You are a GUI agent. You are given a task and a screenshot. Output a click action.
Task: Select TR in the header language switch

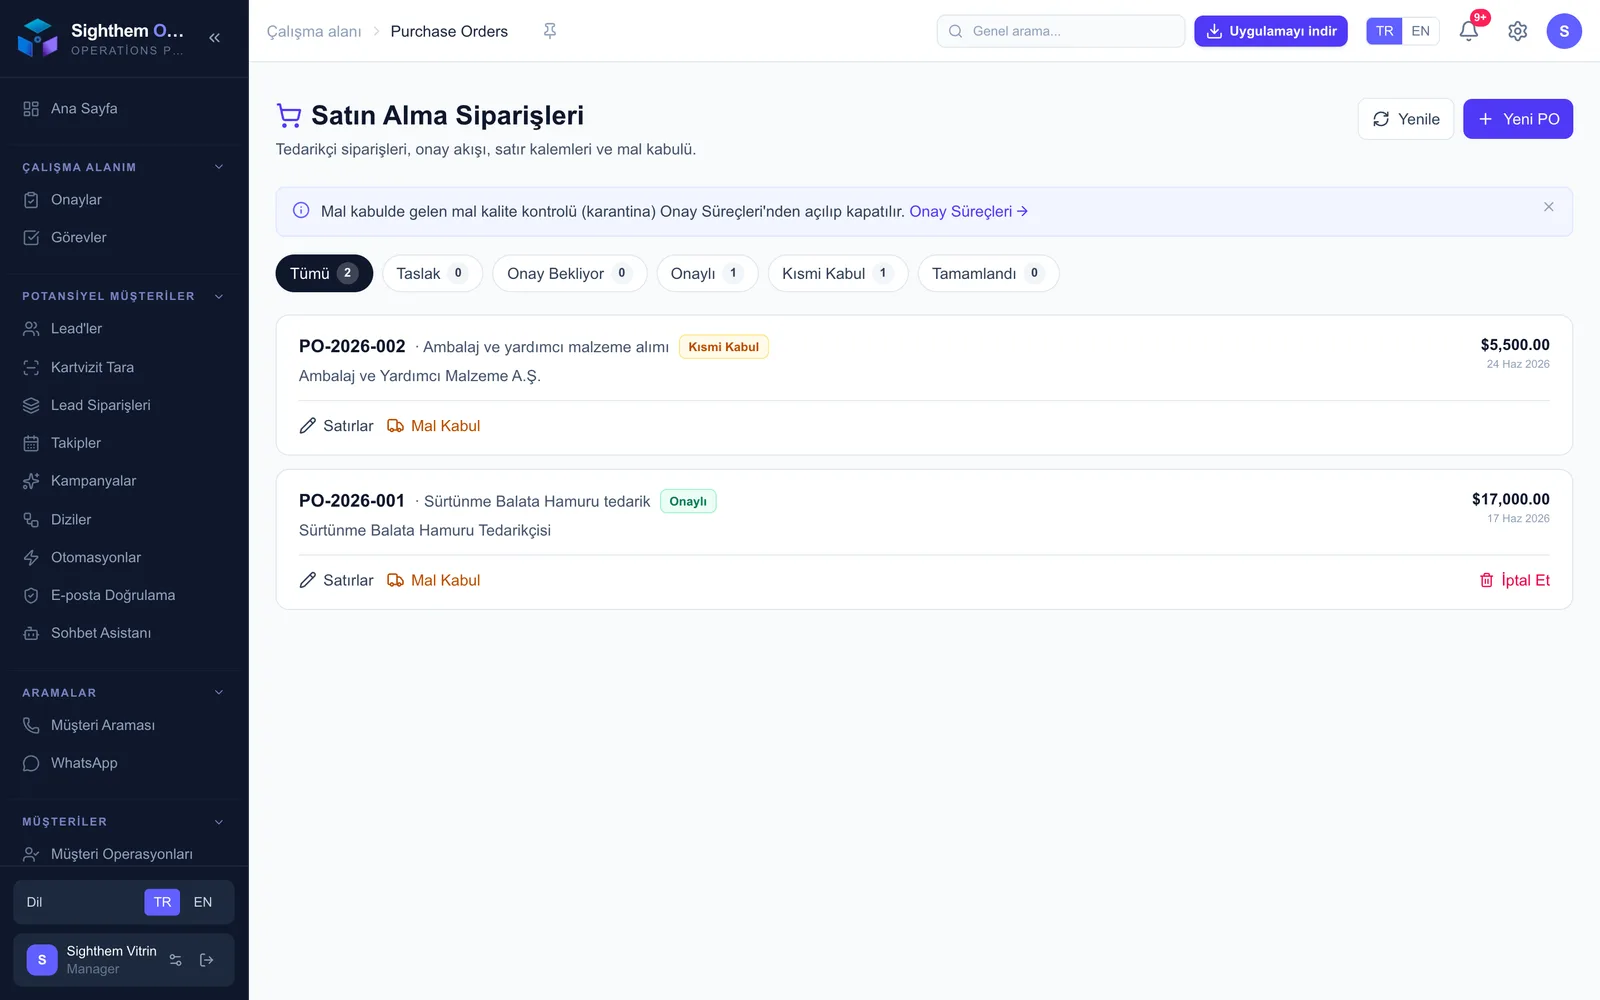[x=1384, y=31]
